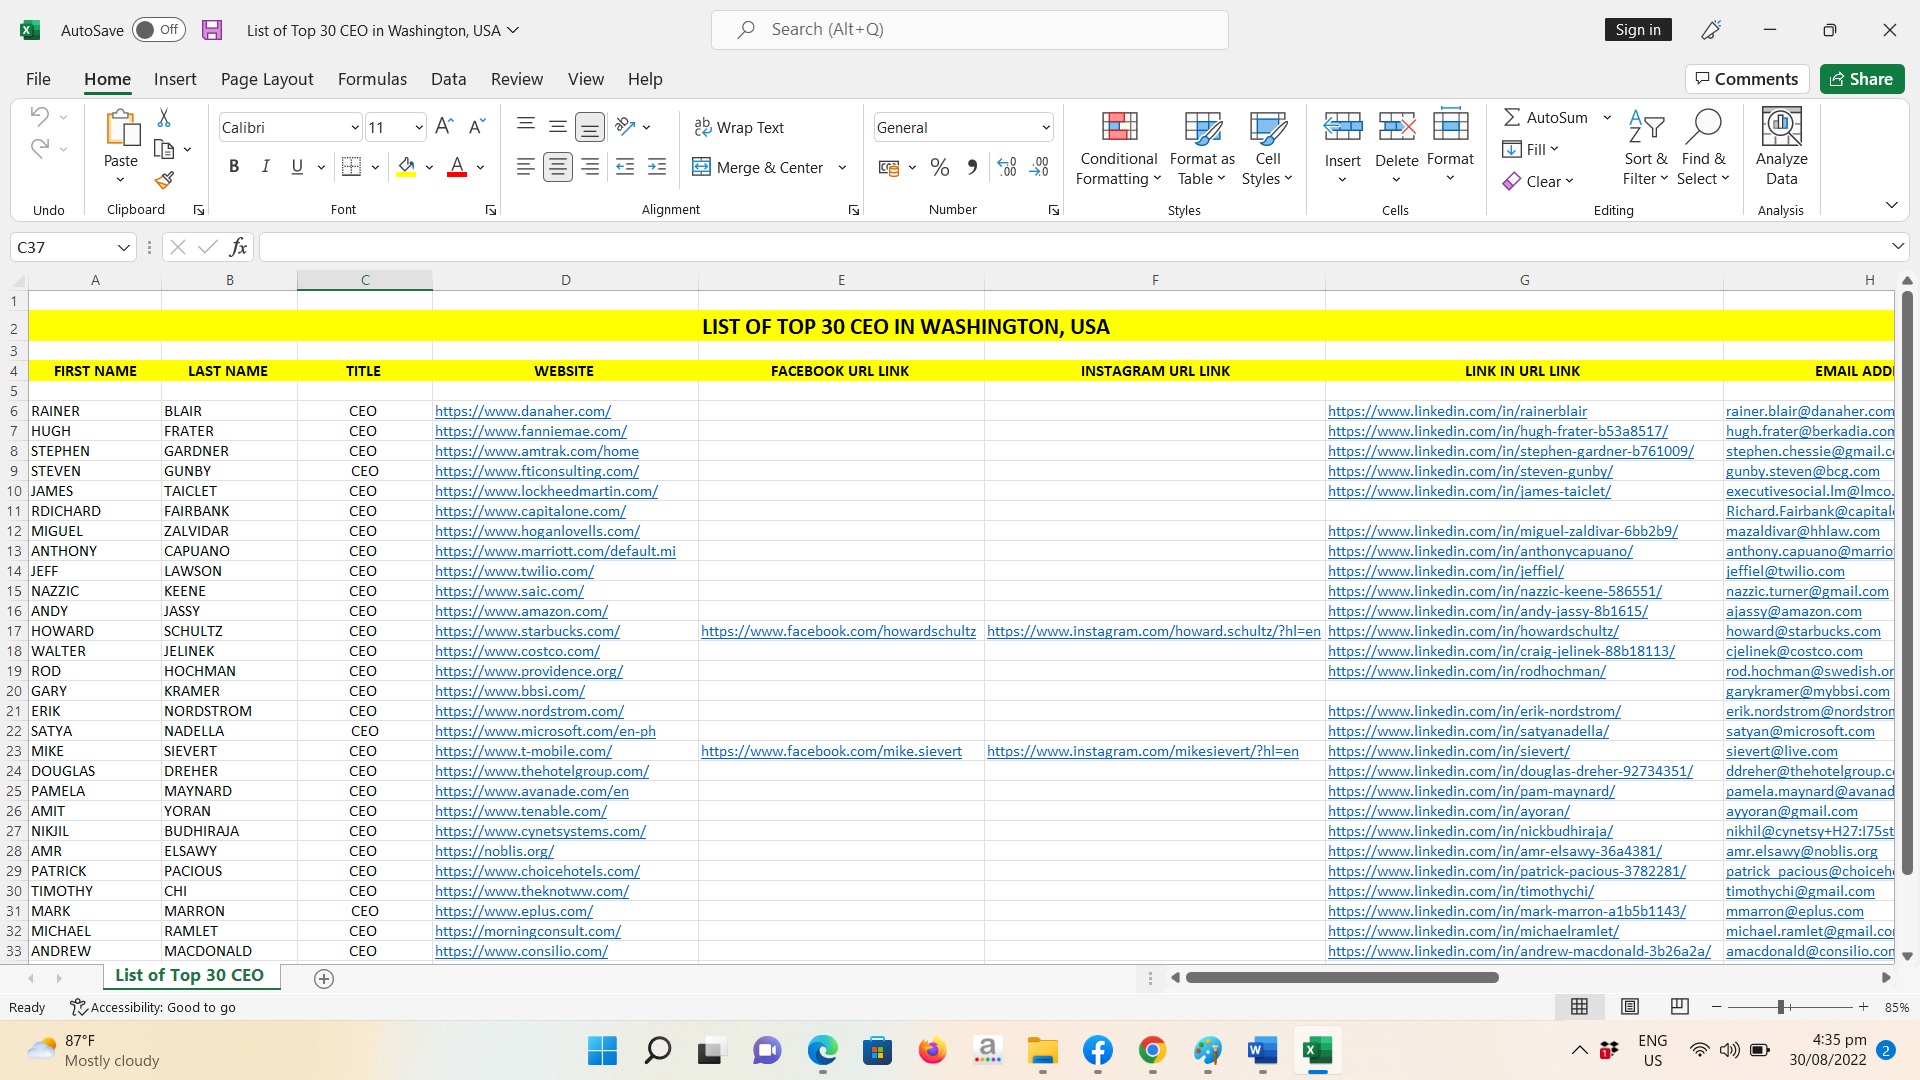Open the starbucks.com website hyperlink

(527, 631)
